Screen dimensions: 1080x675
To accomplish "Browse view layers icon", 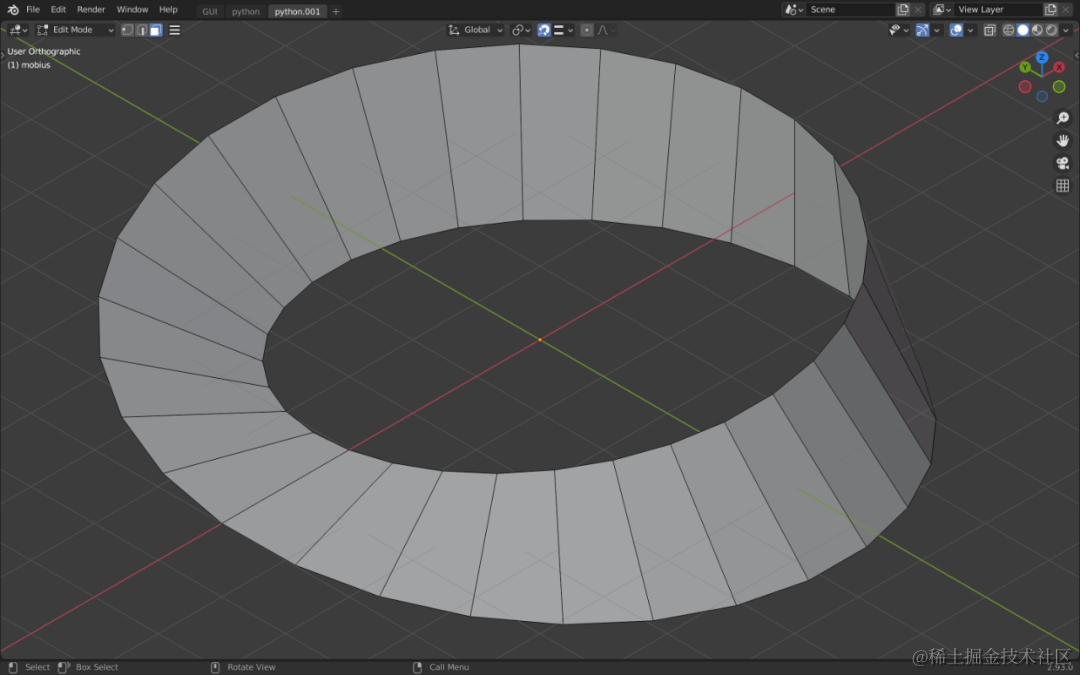I will (x=942, y=10).
